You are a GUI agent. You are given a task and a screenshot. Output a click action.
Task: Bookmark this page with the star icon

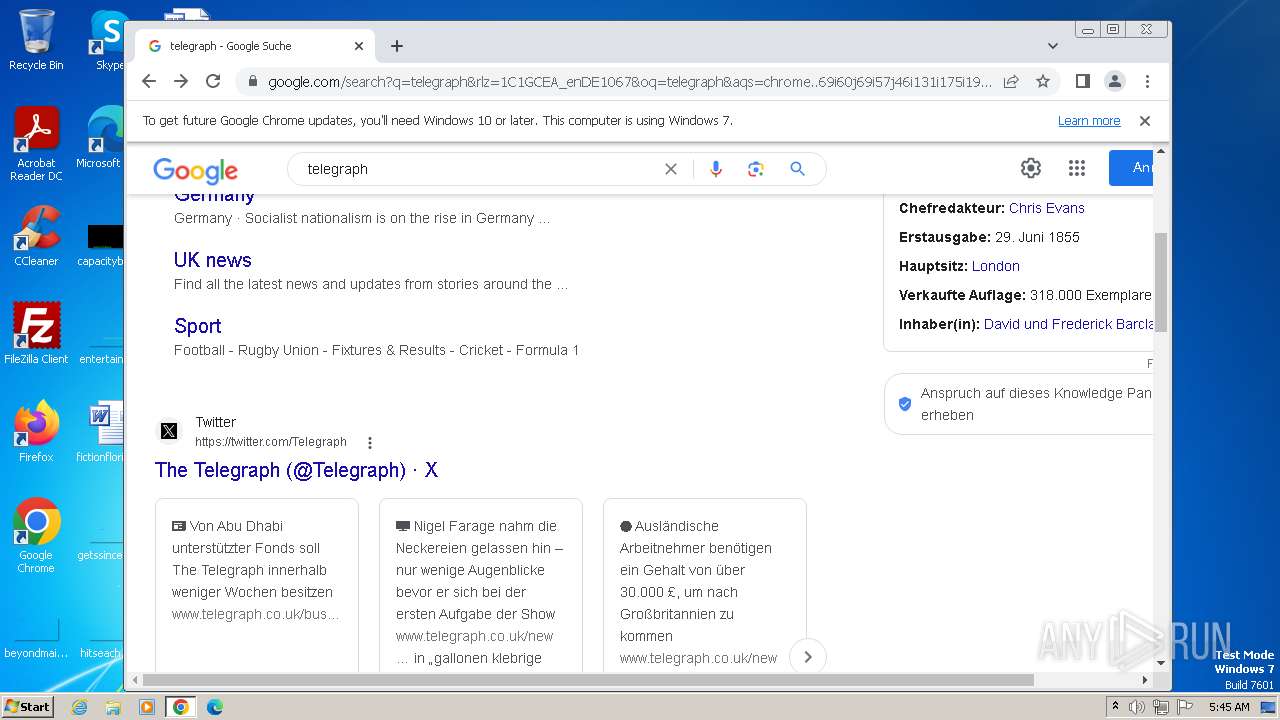[x=1043, y=81]
